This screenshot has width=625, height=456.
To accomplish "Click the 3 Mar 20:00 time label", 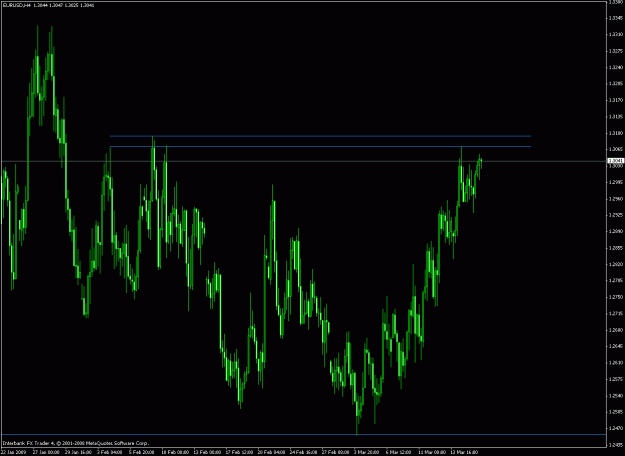I will [x=366, y=452].
